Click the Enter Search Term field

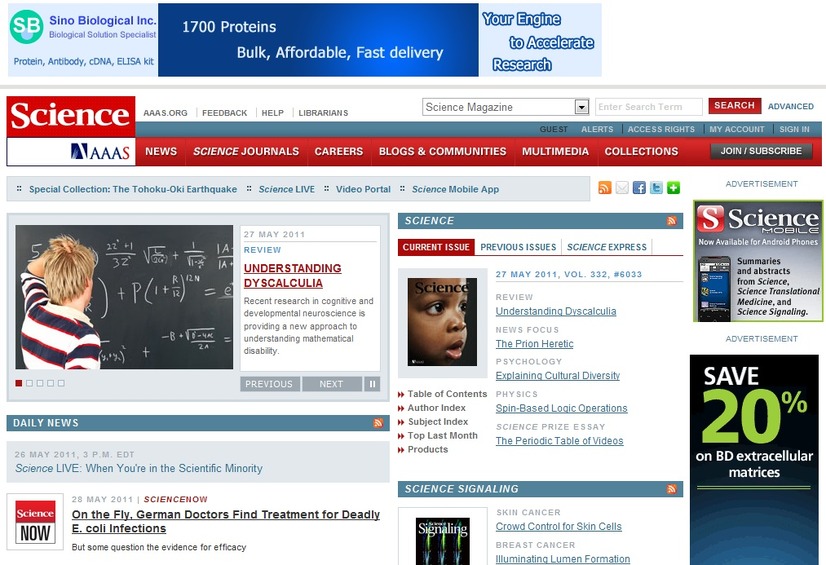tap(648, 107)
